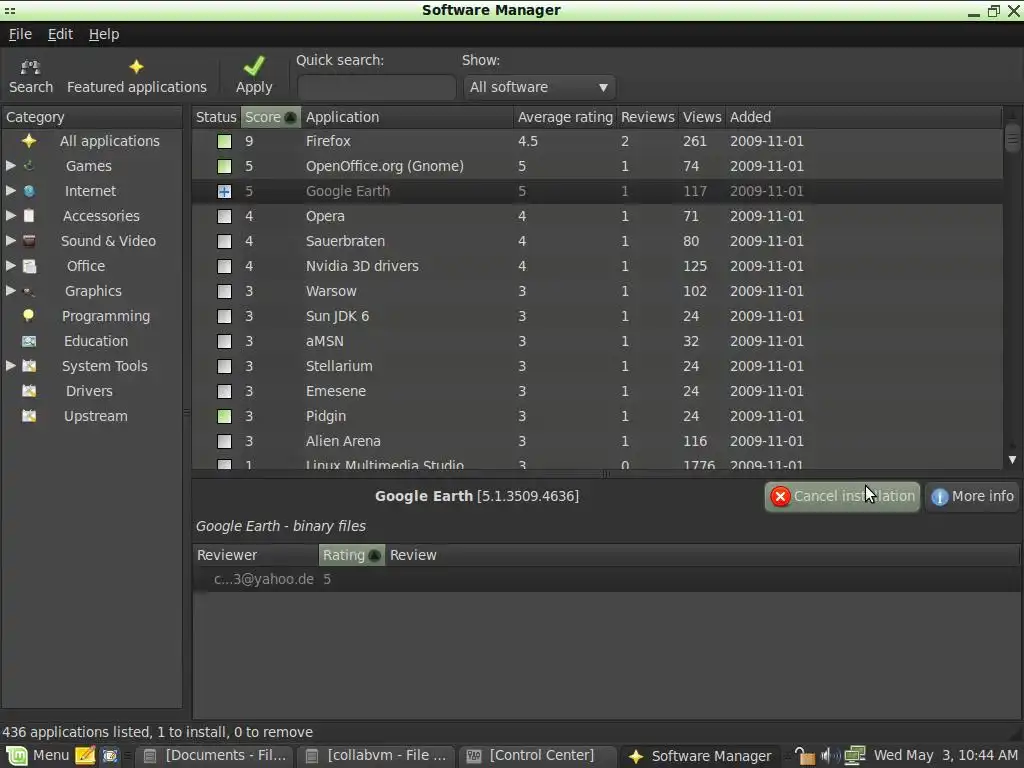Sort by the Application column header
Screen dimensions: 1024x768
[x=407, y=118]
